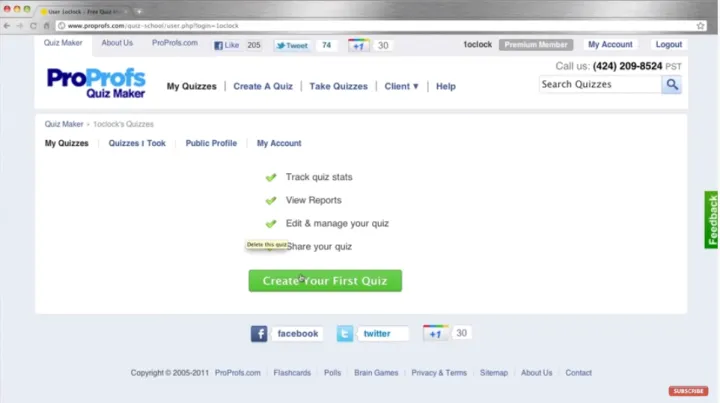This screenshot has width=720, height=403.
Task: Click Create Your First Quiz button
Action: click(x=325, y=280)
